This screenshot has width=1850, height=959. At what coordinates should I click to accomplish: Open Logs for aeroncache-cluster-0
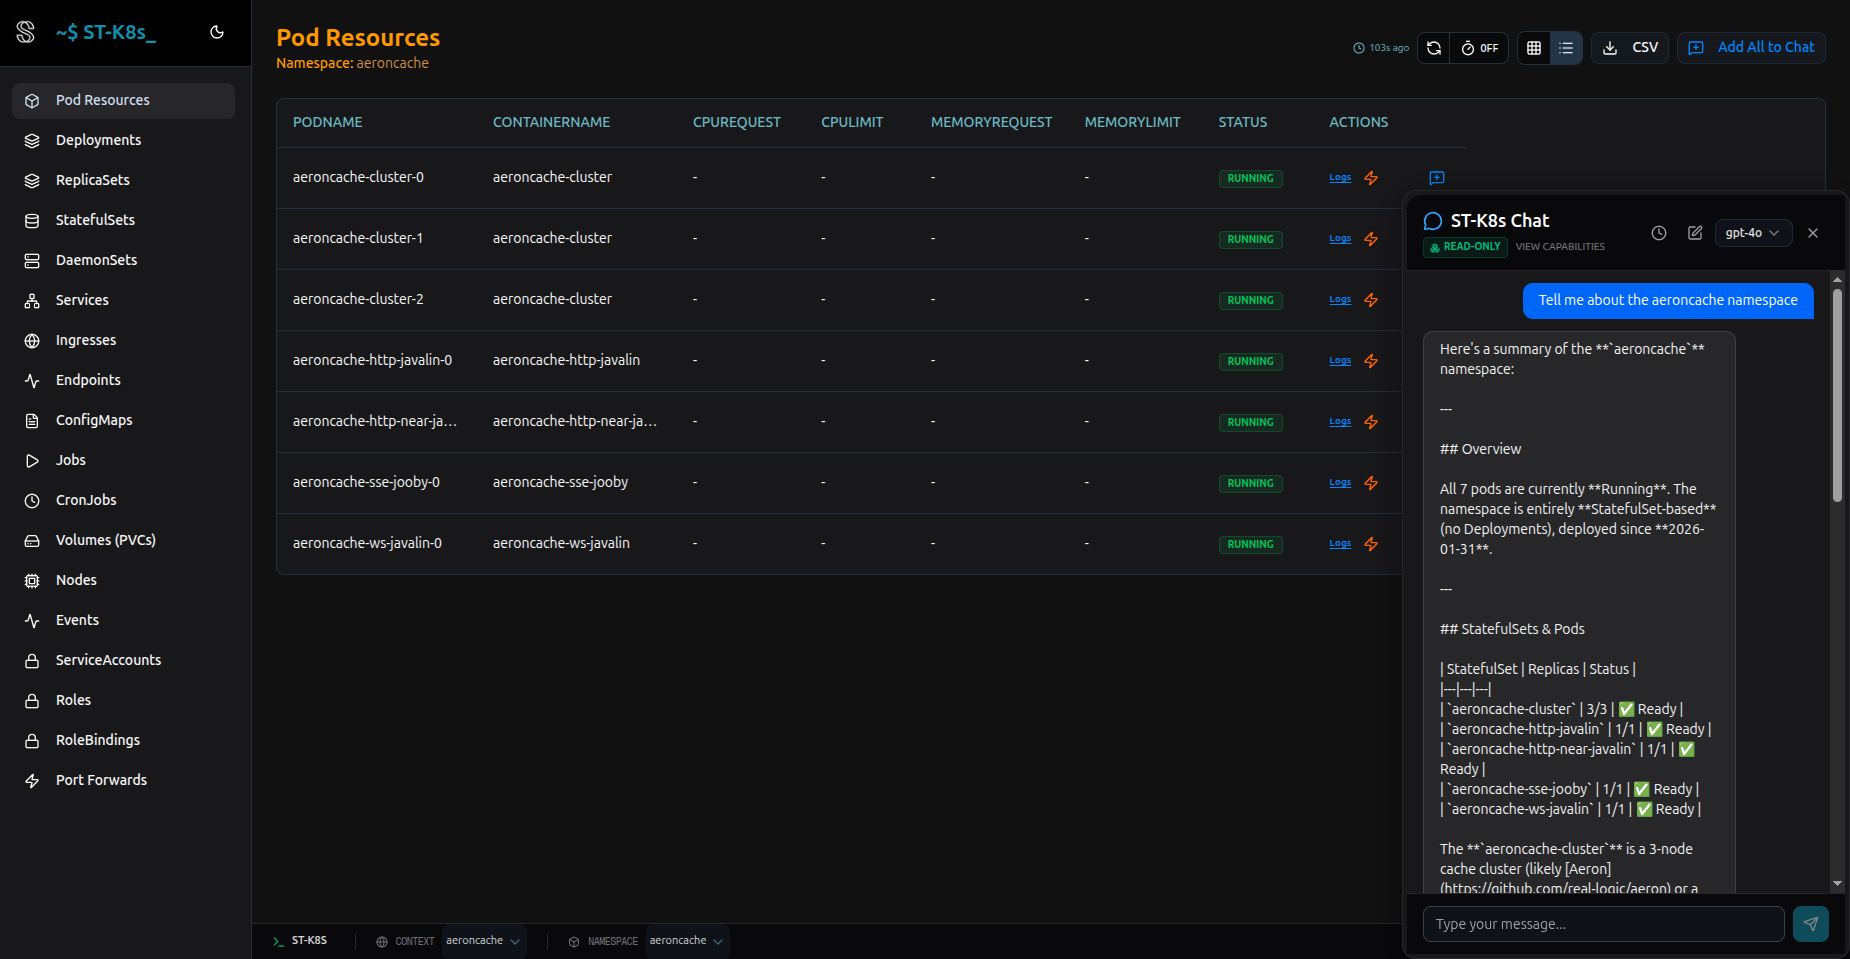(x=1340, y=178)
